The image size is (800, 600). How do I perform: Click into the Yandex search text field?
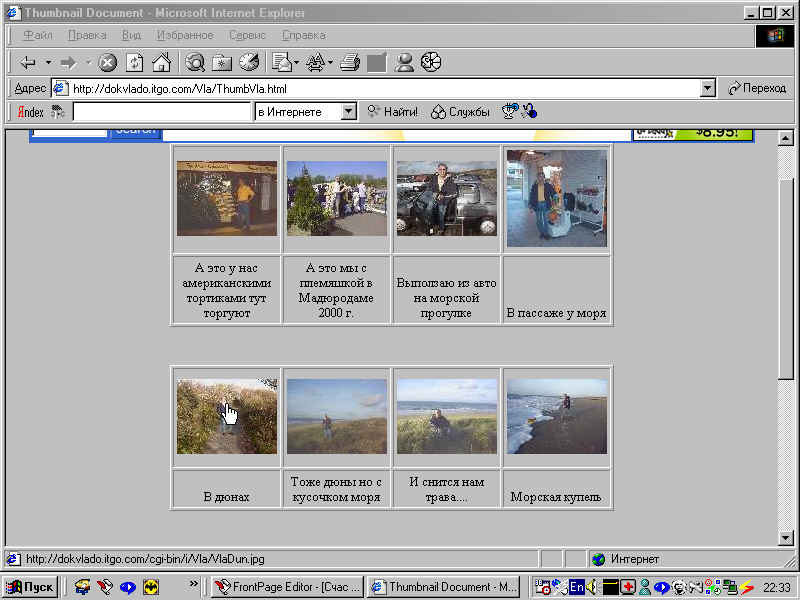(x=160, y=112)
